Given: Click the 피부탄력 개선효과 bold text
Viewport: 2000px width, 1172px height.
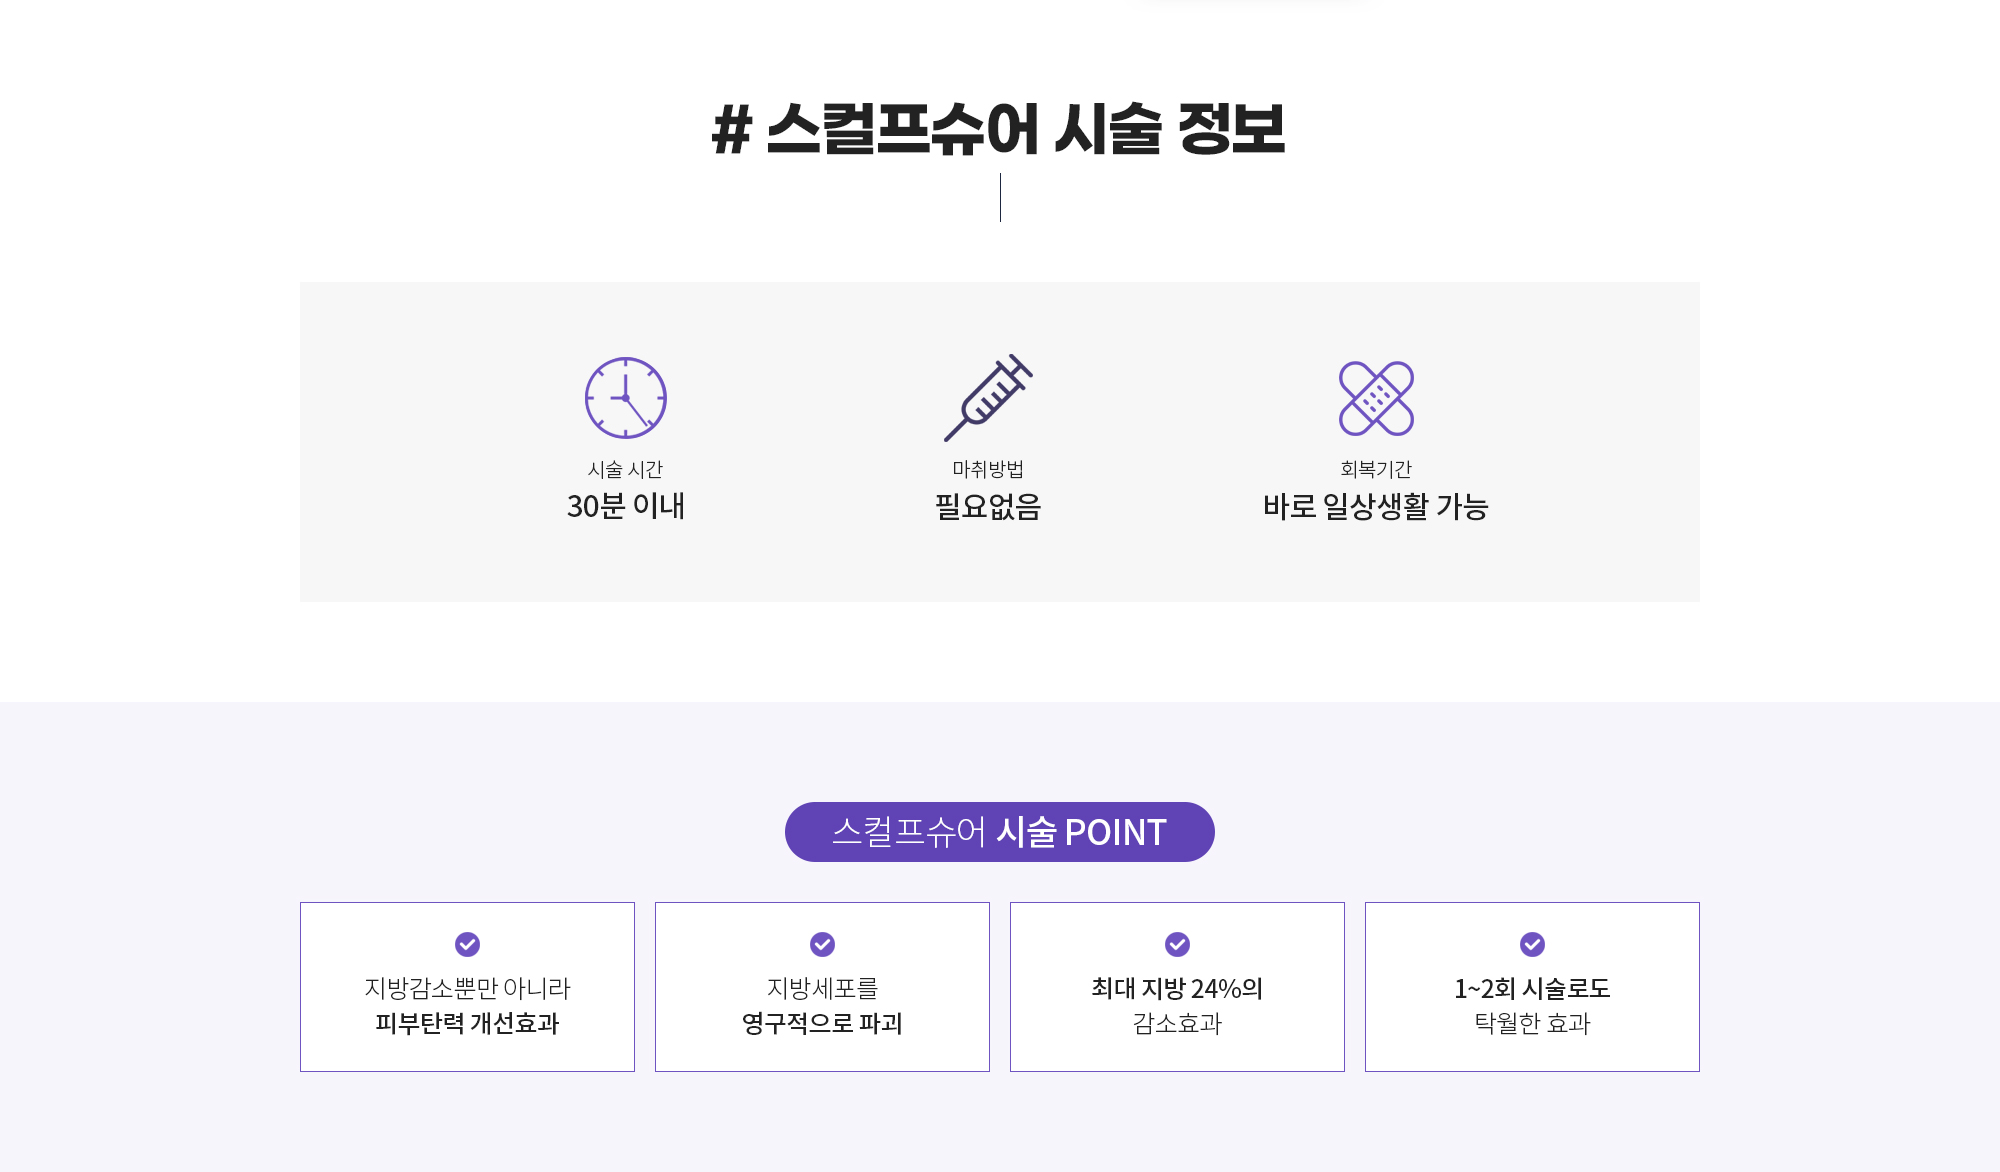Looking at the screenshot, I should [x=467, y=1023].
